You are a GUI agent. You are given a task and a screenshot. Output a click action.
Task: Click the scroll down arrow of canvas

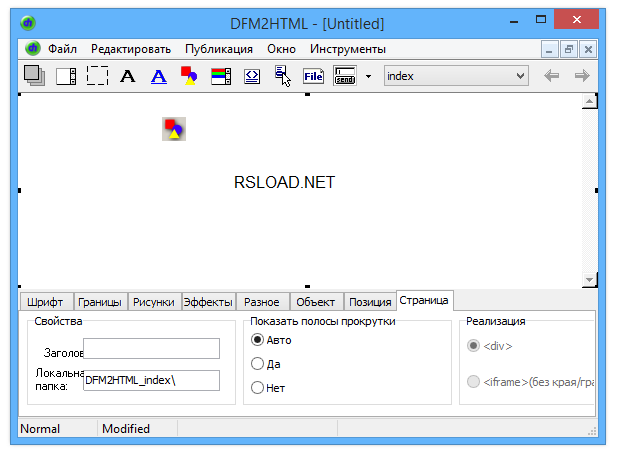coord(590,279)
